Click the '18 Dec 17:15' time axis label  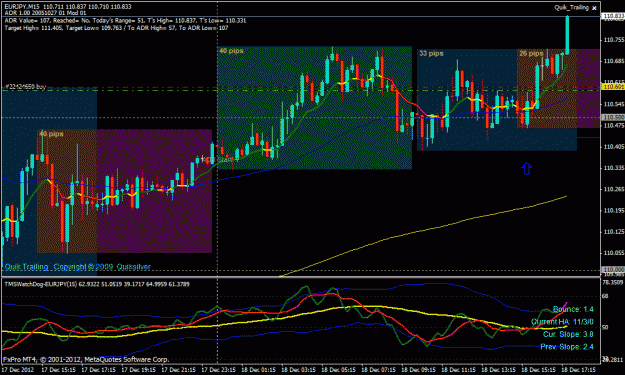point(579,370)
